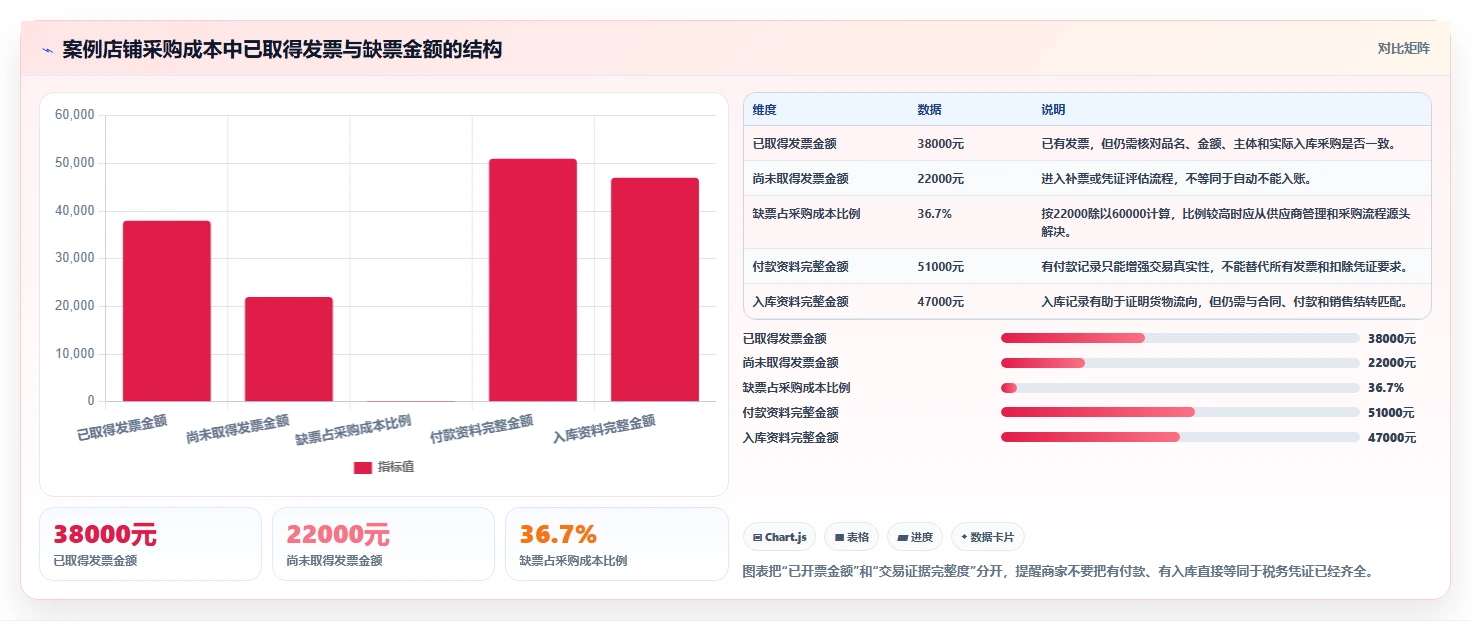Click the 对比矩阵 label in the header
1471x621 pixels.
(1403, 48)
